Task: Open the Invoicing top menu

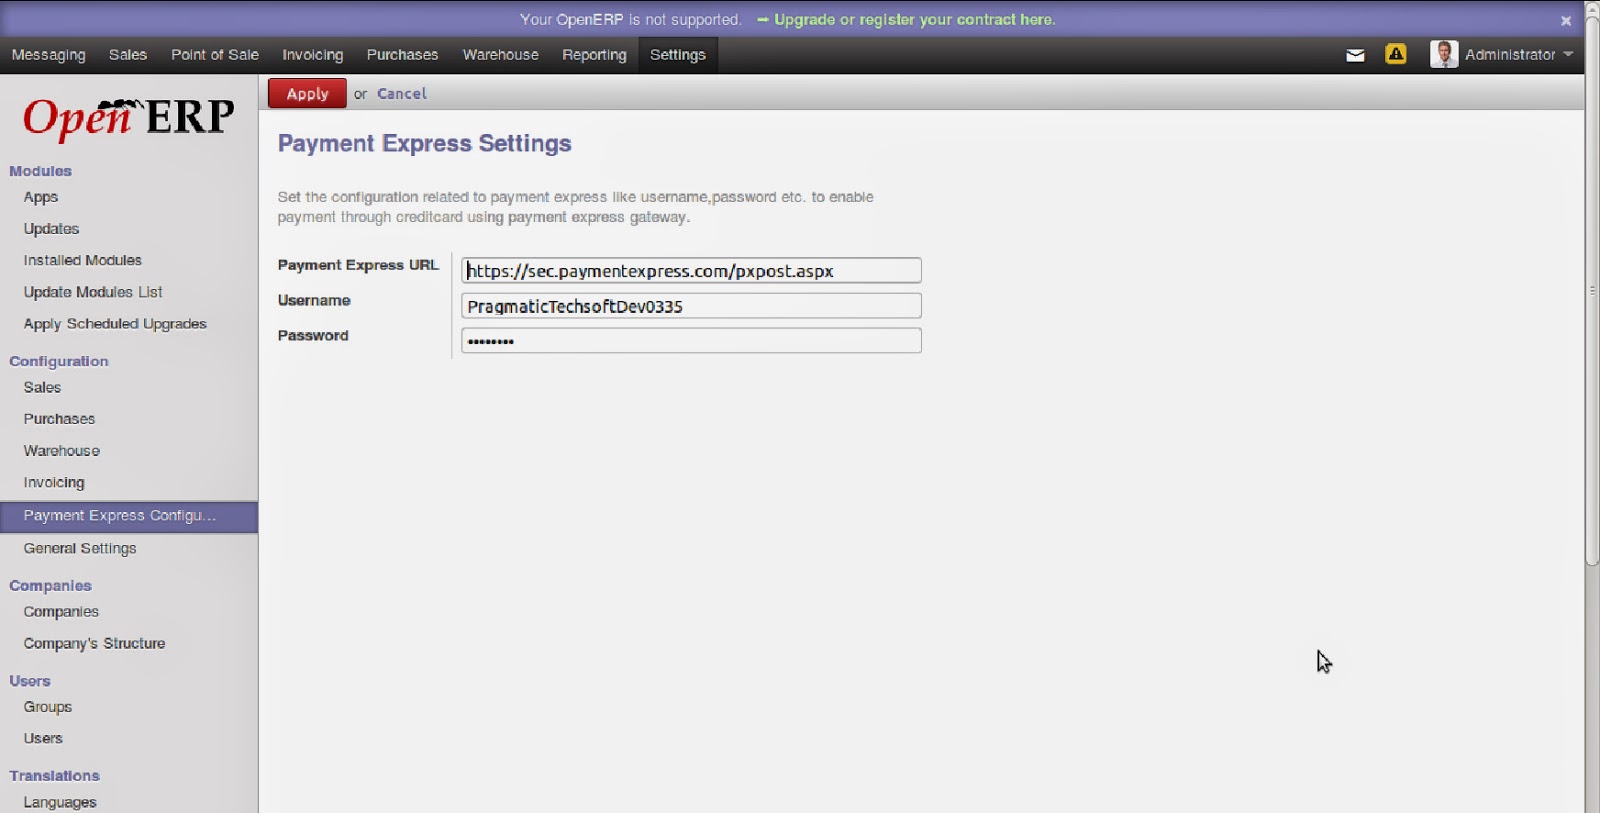Action: click(x=313, y=55)
